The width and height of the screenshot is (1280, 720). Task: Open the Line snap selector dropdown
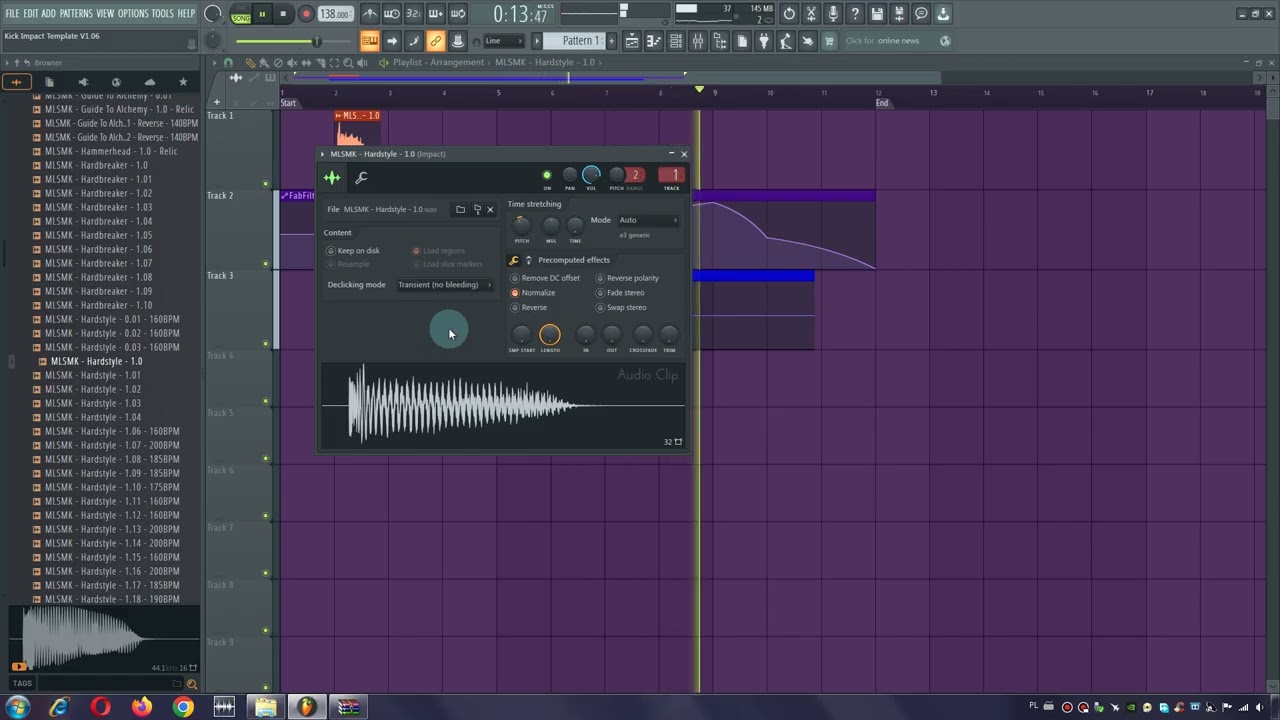(504, 41)
